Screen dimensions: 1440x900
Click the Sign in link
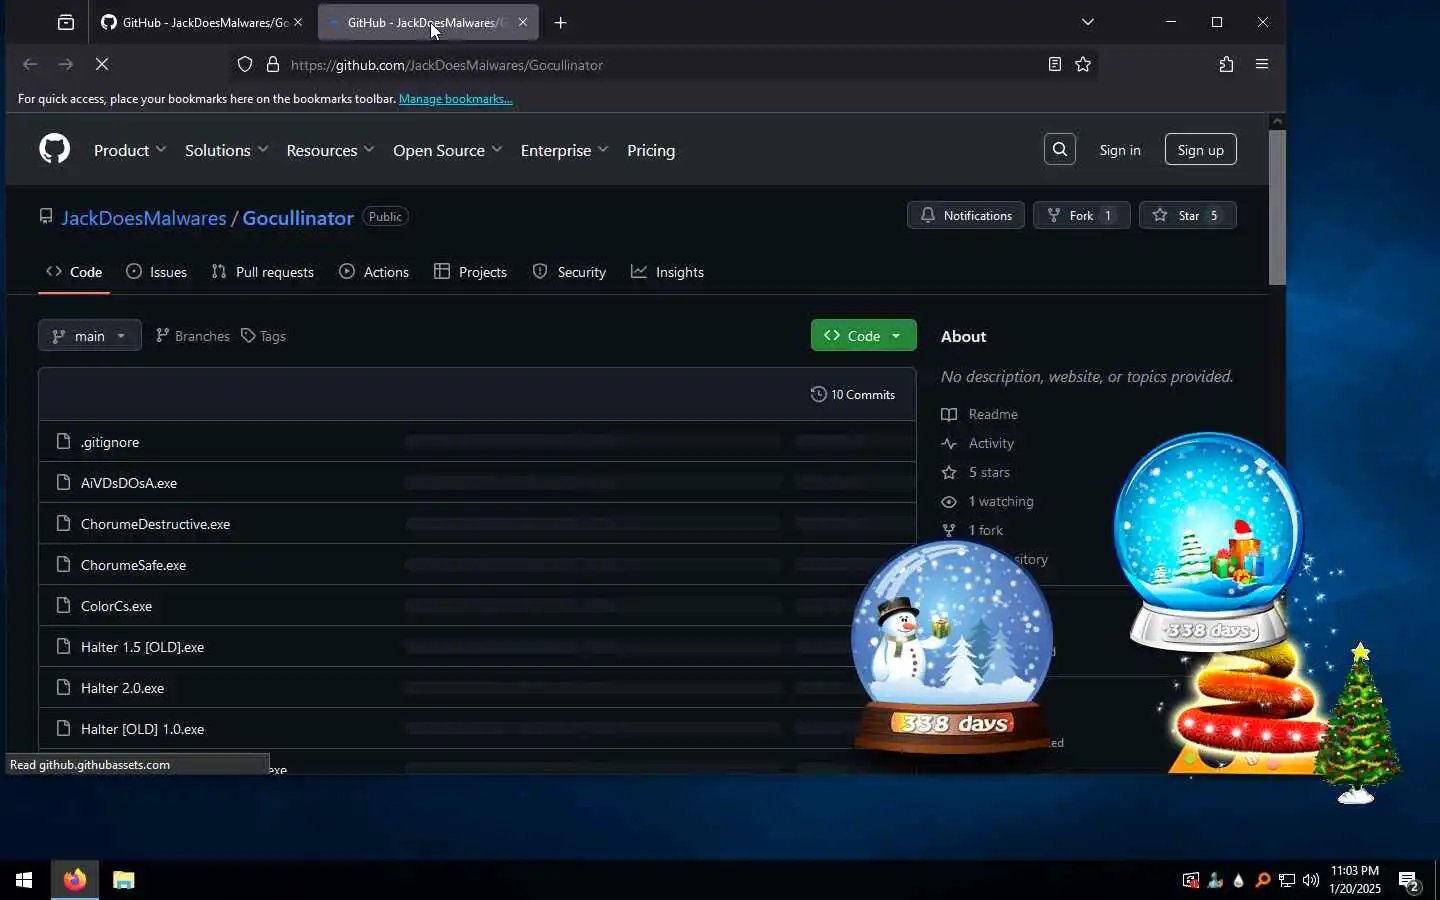coord(1120,150)
